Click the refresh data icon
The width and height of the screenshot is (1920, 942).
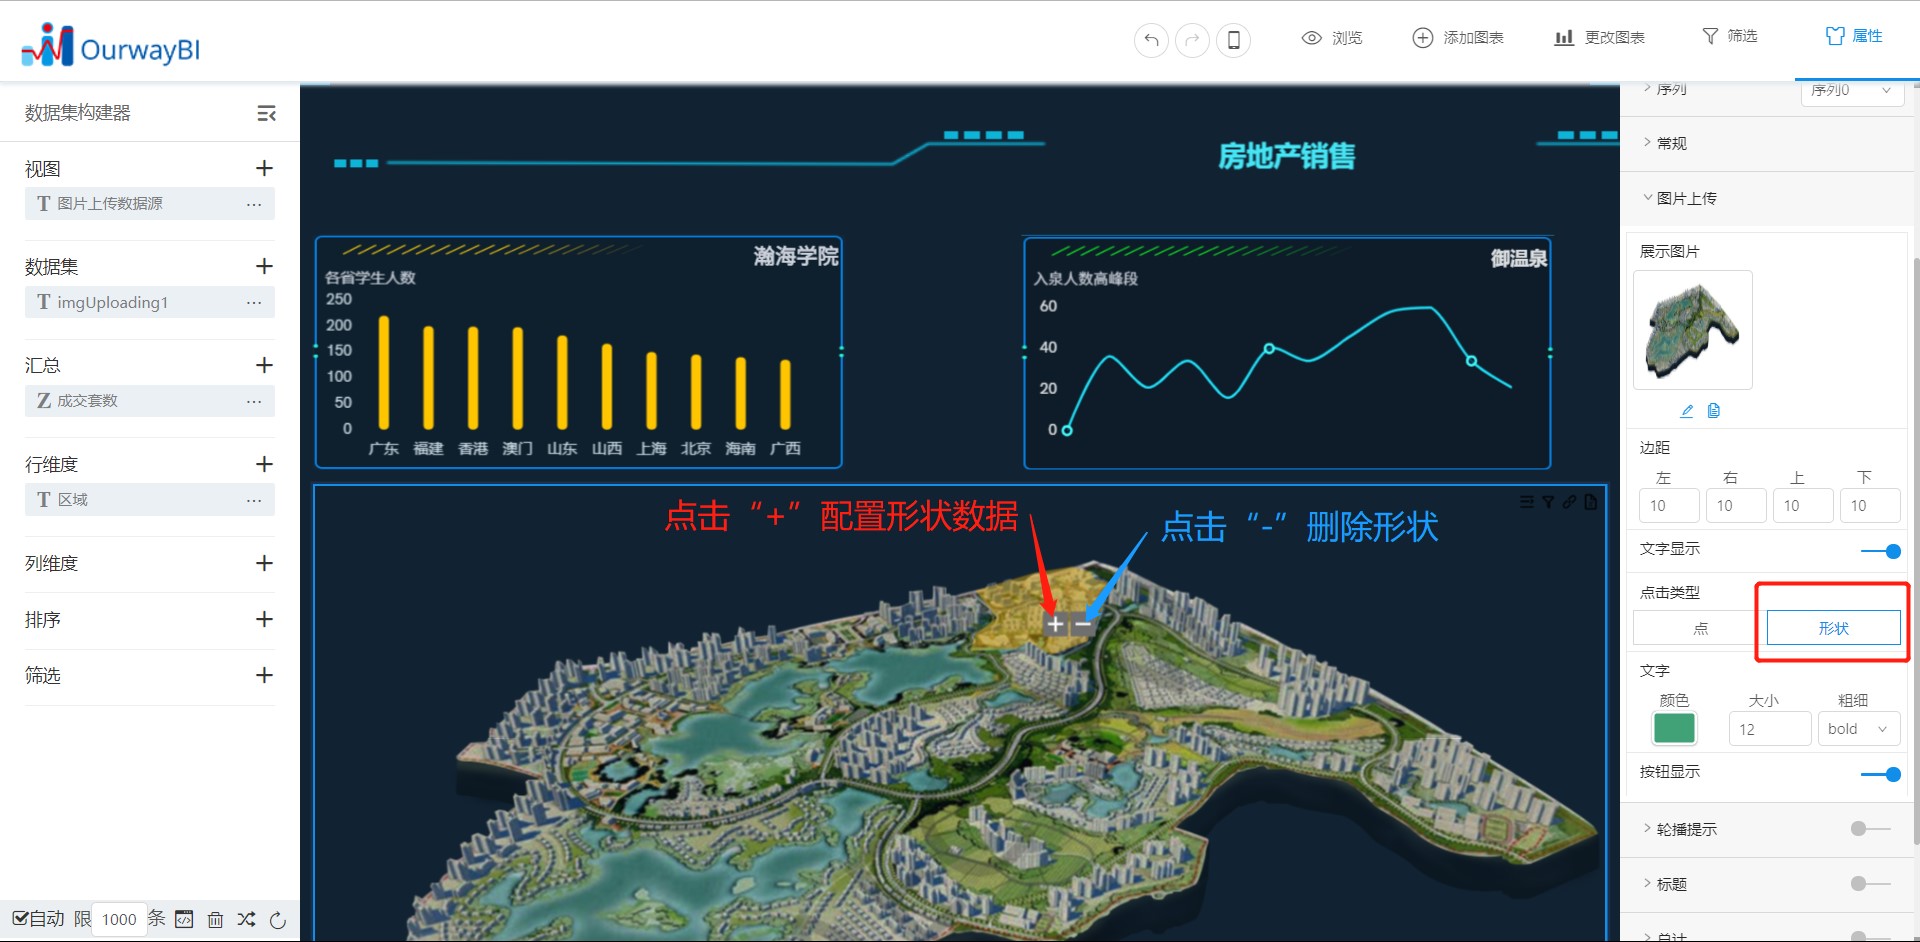point(278,920)
